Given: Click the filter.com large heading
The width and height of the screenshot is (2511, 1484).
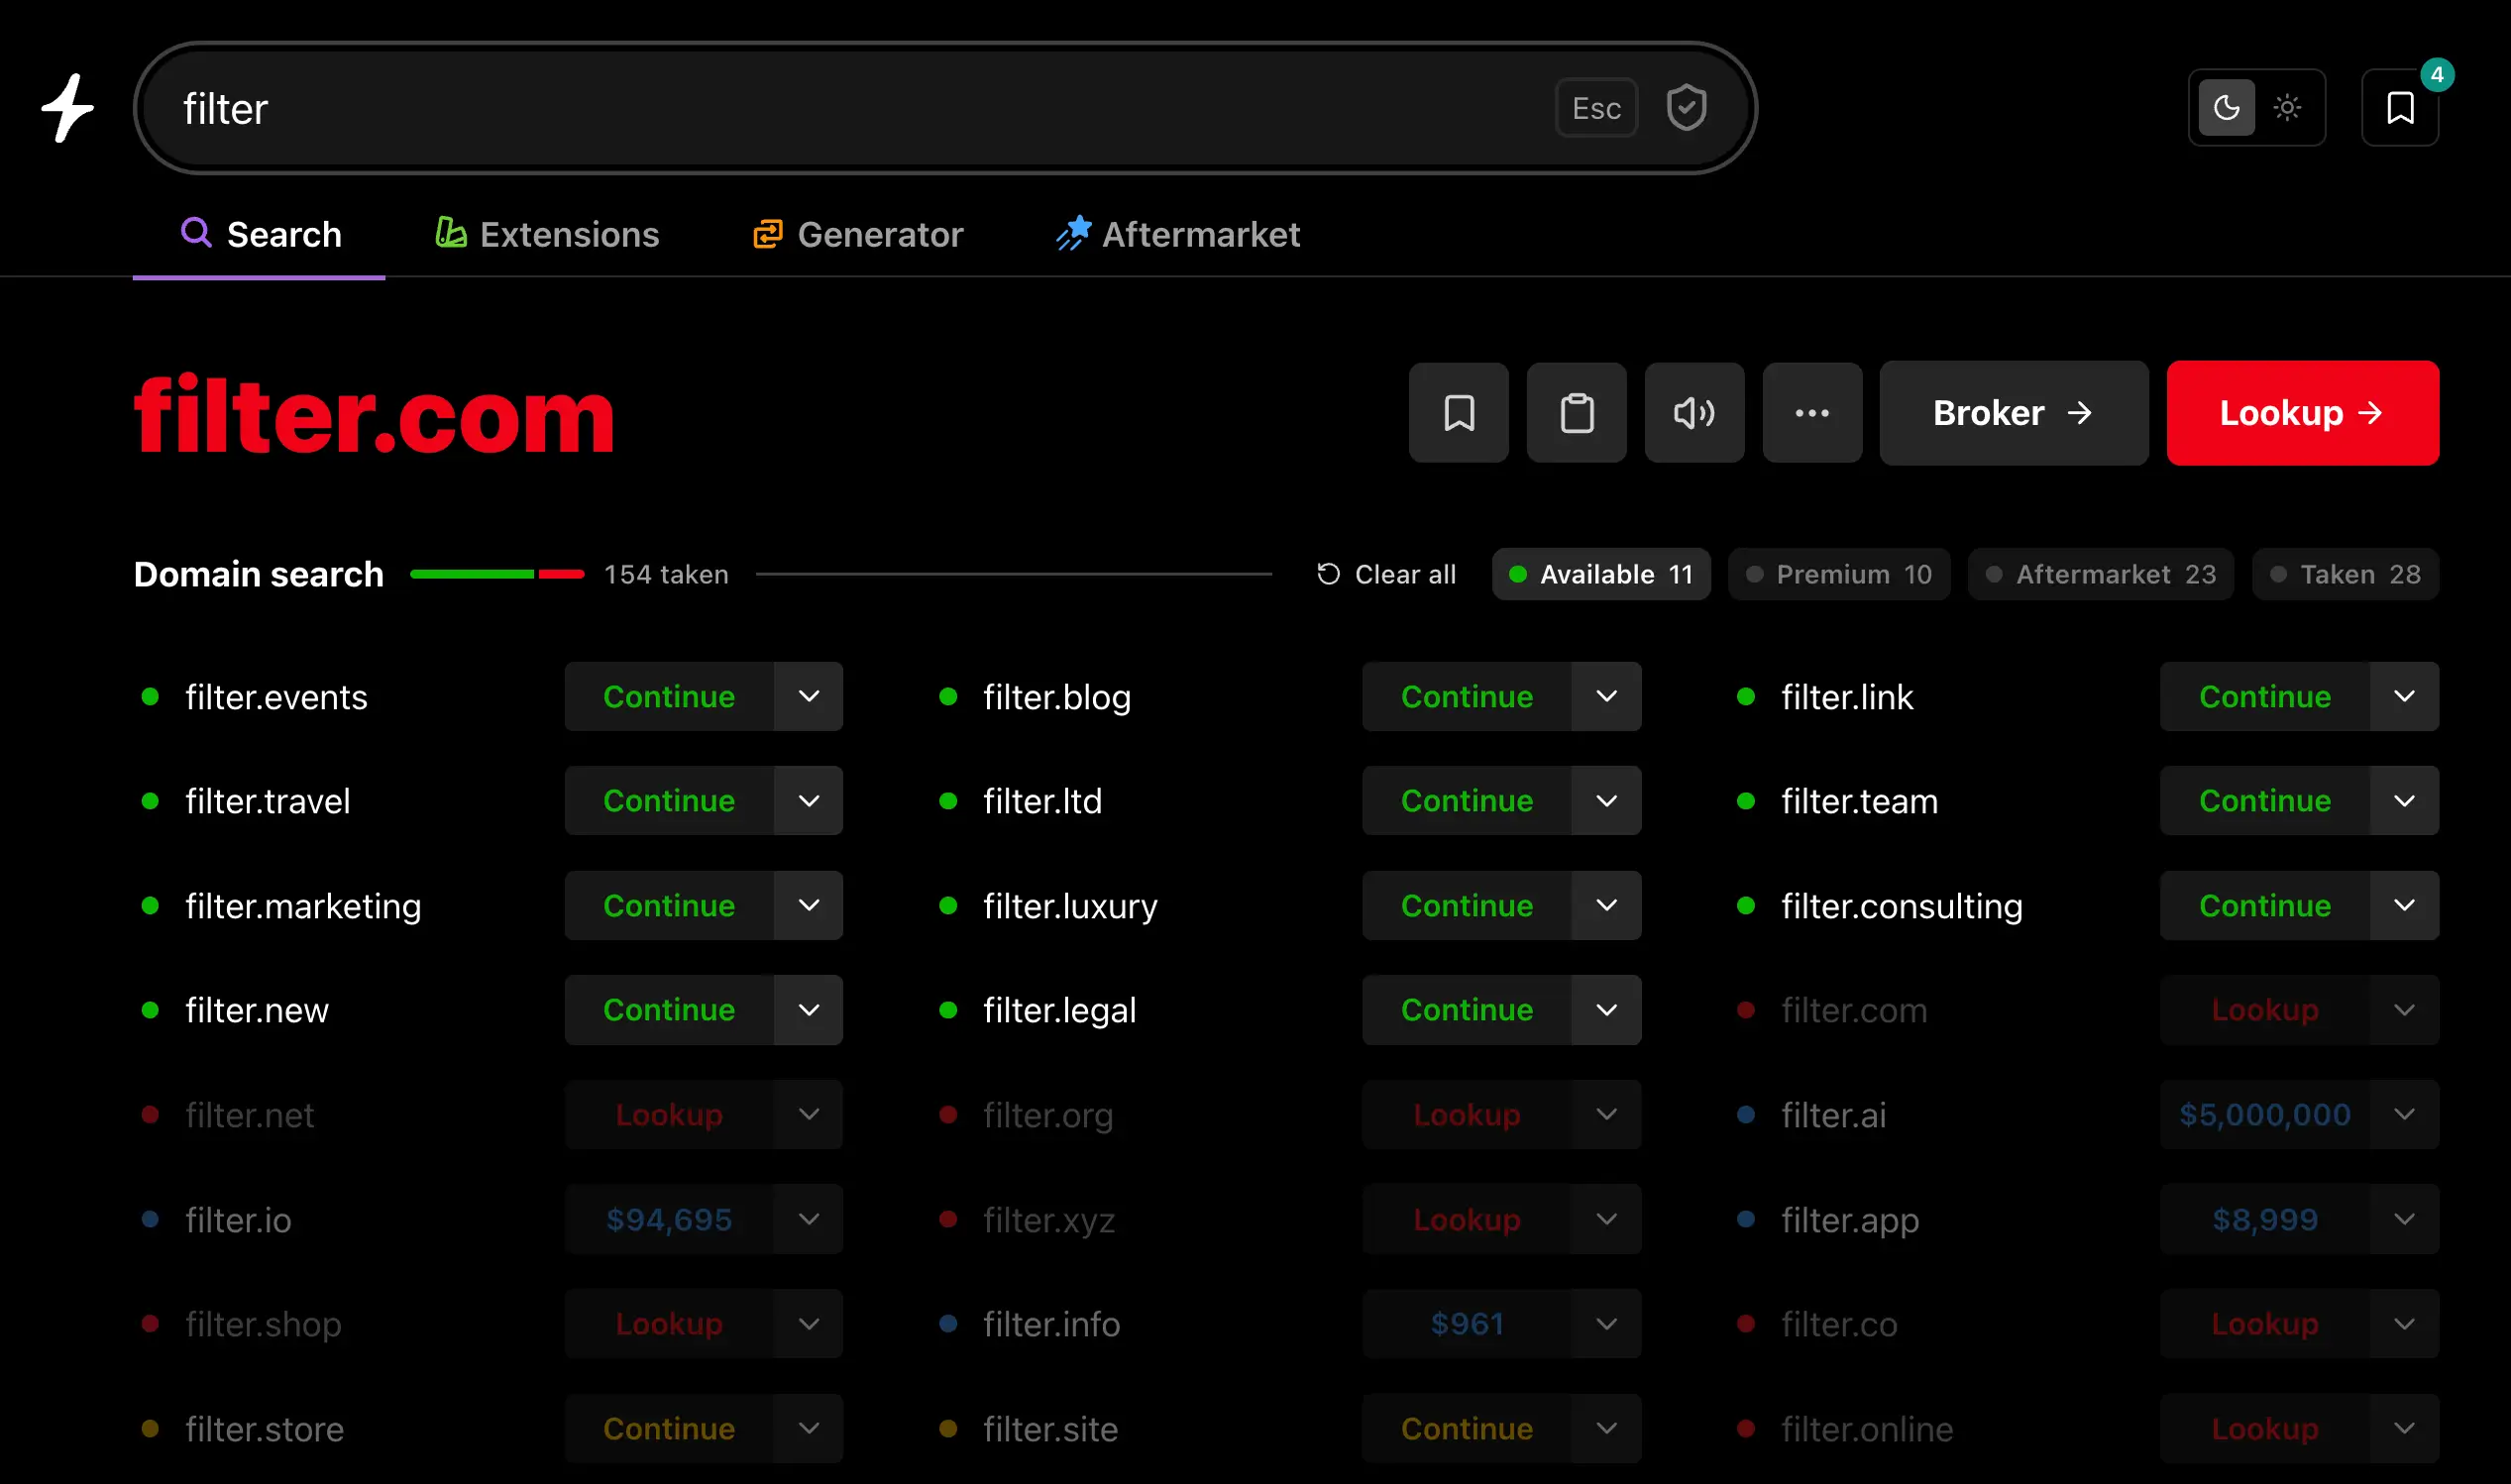Looking at the screenshot, I should (374, 414).
